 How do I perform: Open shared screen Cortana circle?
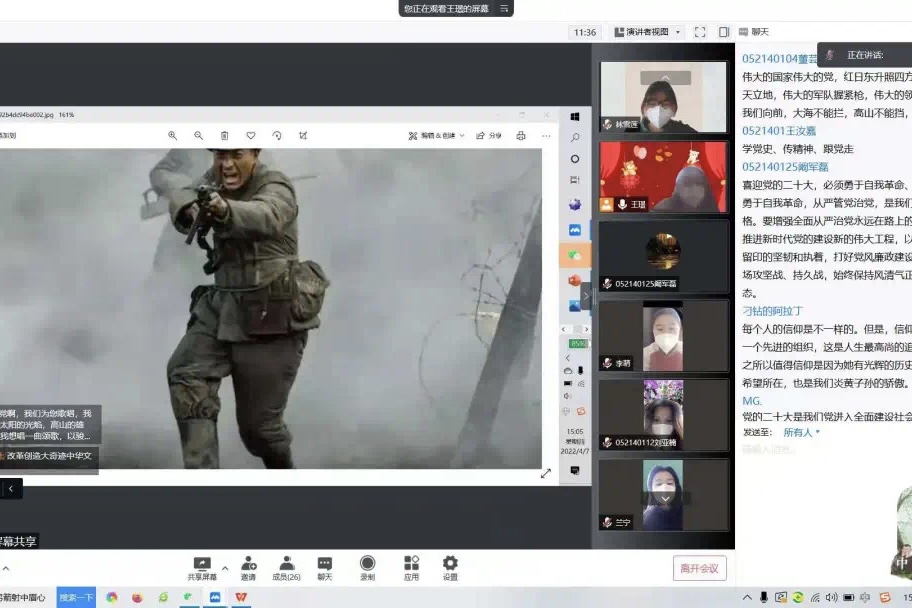(x=575, y=159)
